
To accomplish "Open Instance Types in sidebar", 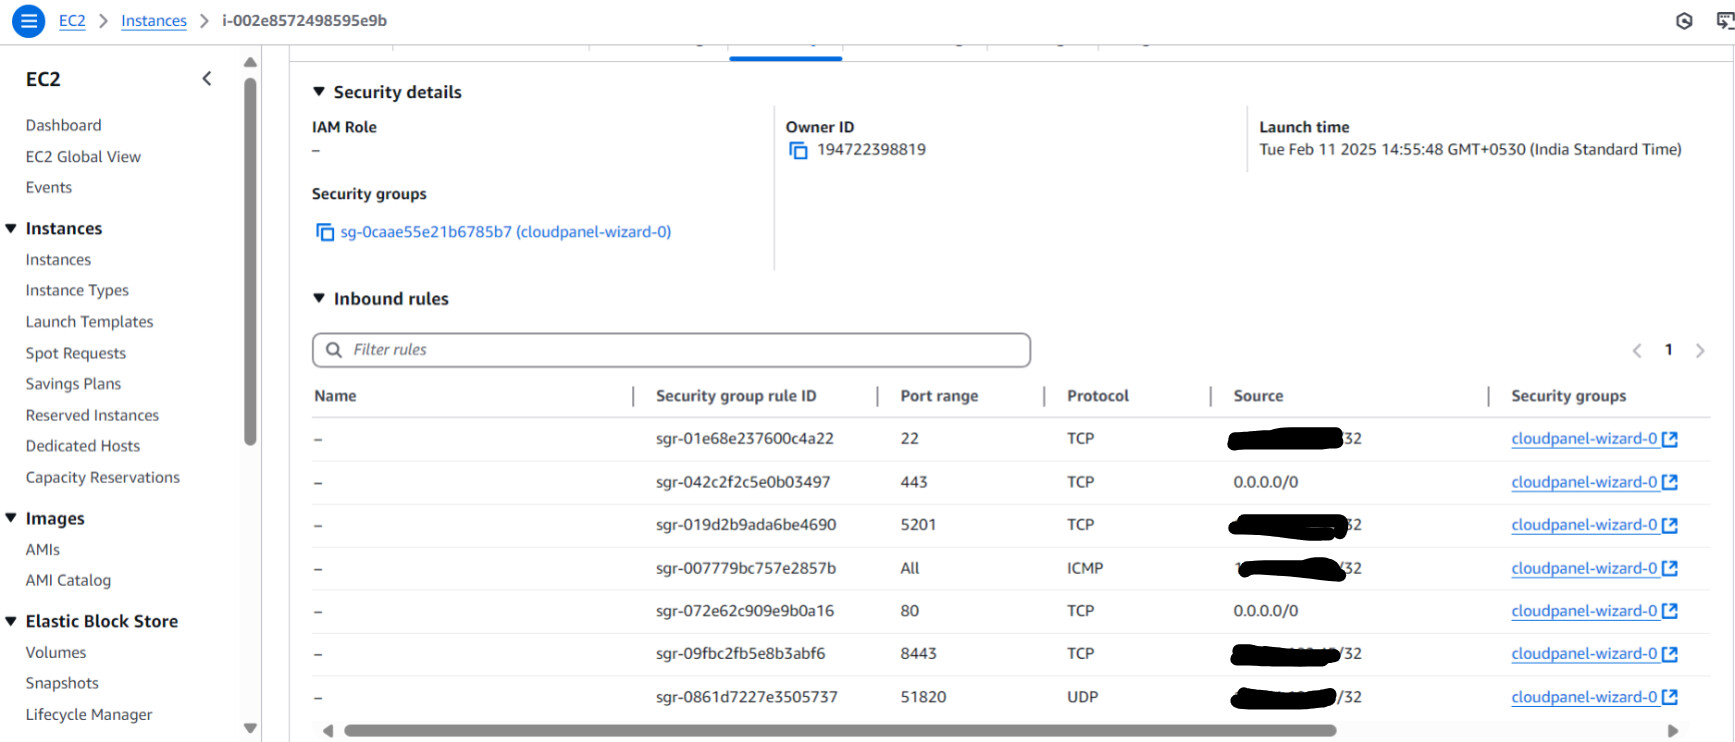I will coord(77,290).
